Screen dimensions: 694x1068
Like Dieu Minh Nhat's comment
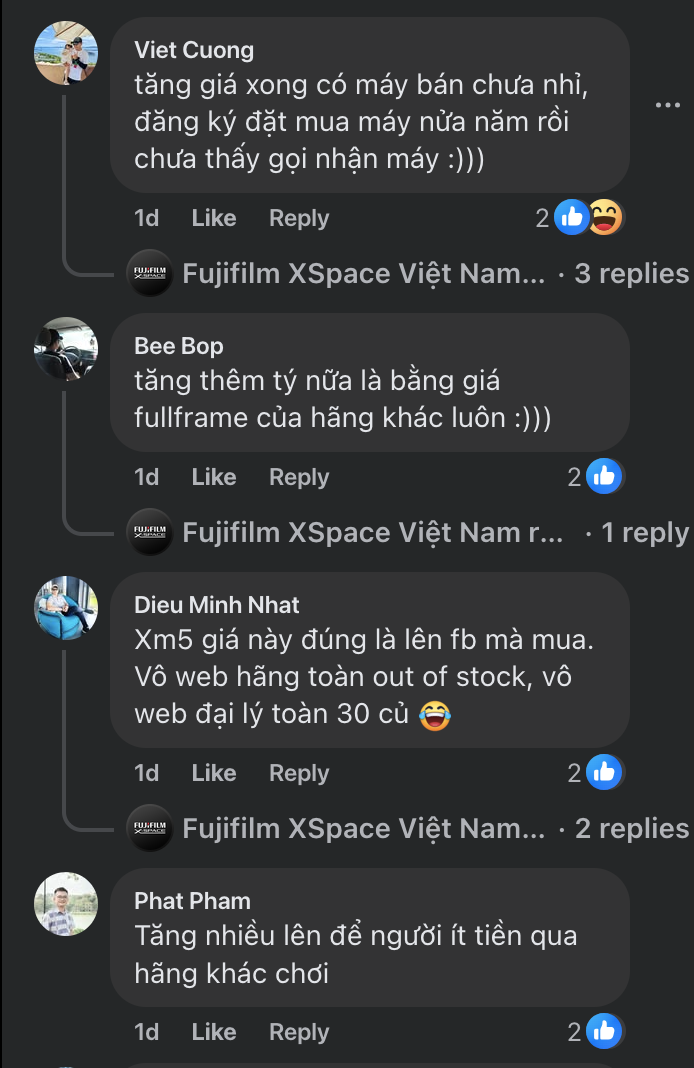coord(213,772)
